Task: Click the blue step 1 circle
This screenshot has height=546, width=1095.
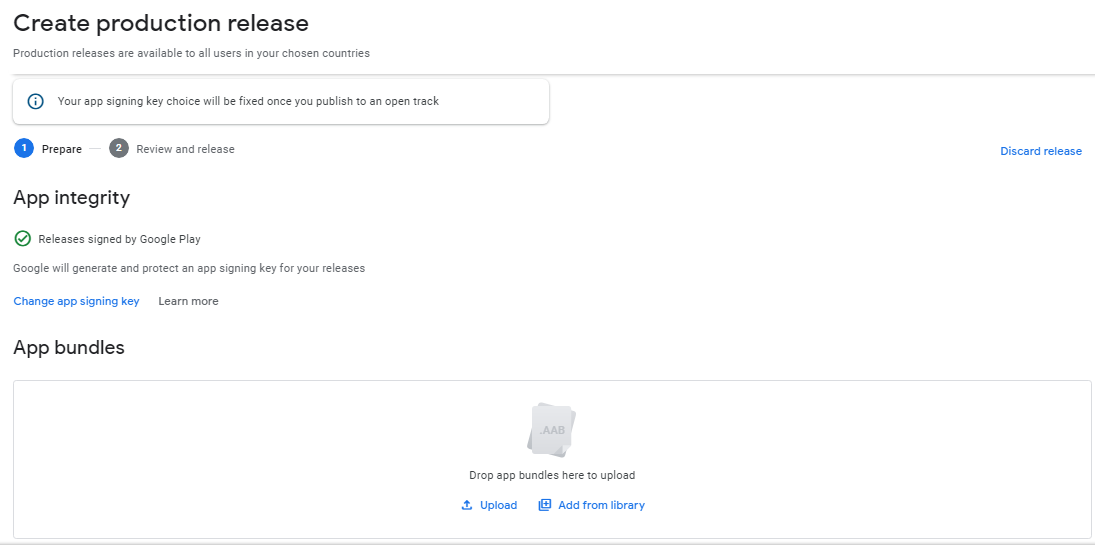Action: pos(24,149)
